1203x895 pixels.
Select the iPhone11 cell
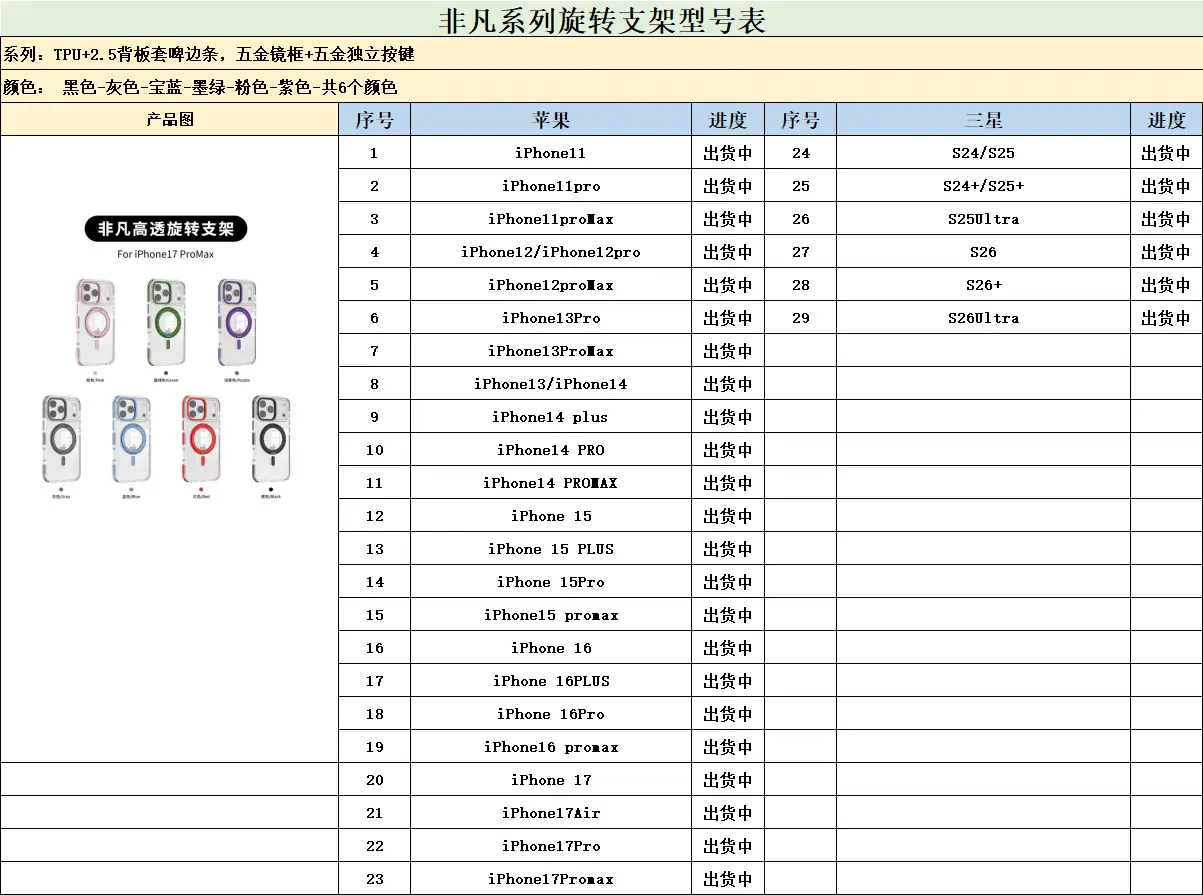(x=551, y=153)
